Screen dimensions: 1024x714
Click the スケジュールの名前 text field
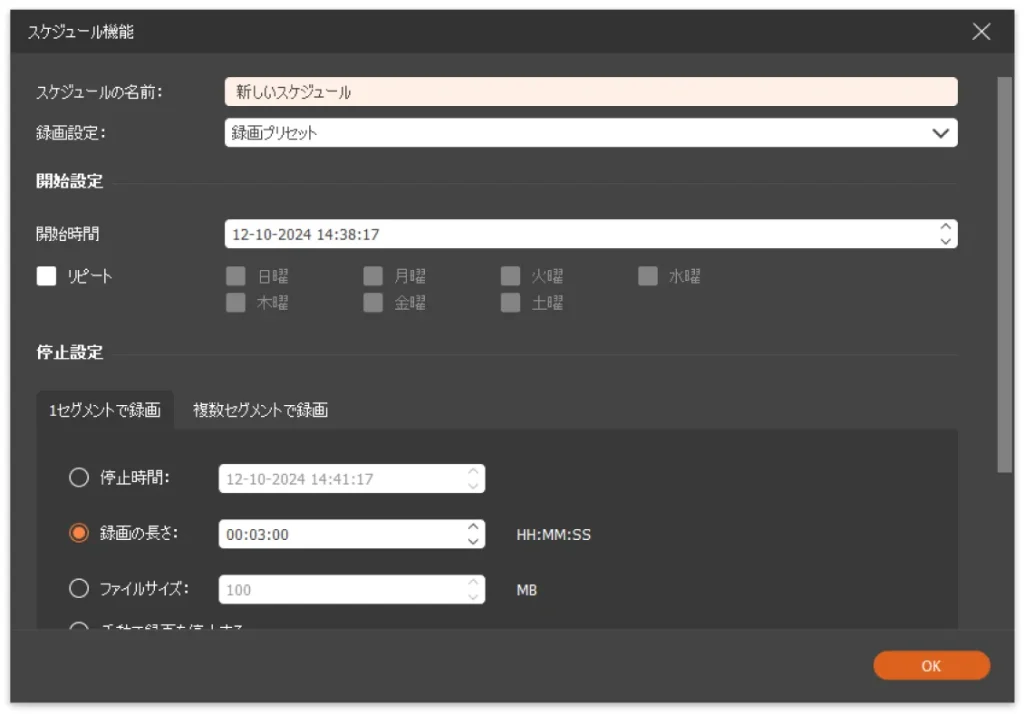click(x=590, y=92)
